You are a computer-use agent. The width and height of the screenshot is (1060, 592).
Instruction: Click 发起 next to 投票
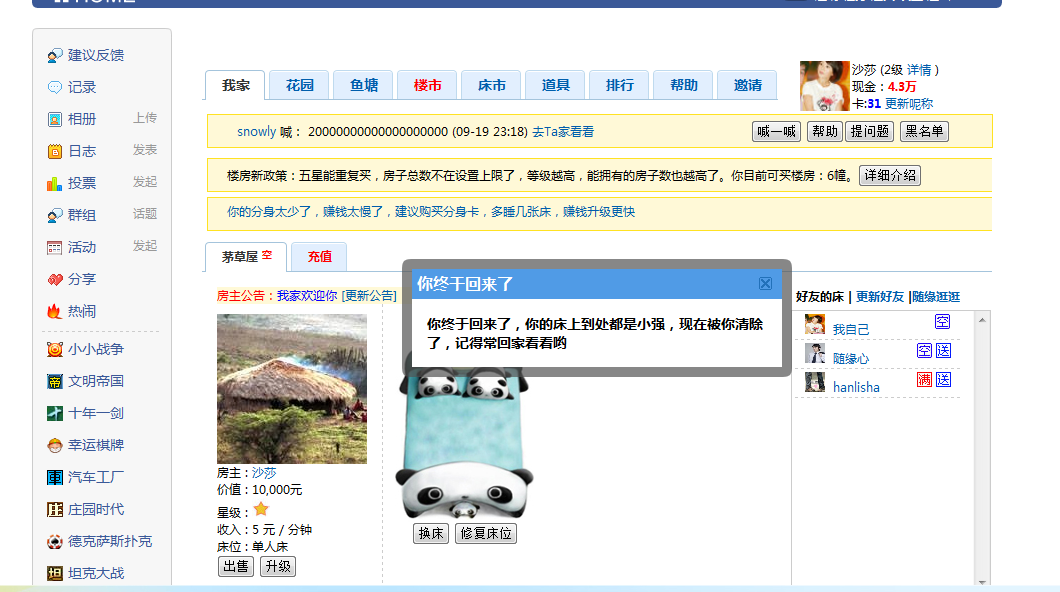coord(145,182)
